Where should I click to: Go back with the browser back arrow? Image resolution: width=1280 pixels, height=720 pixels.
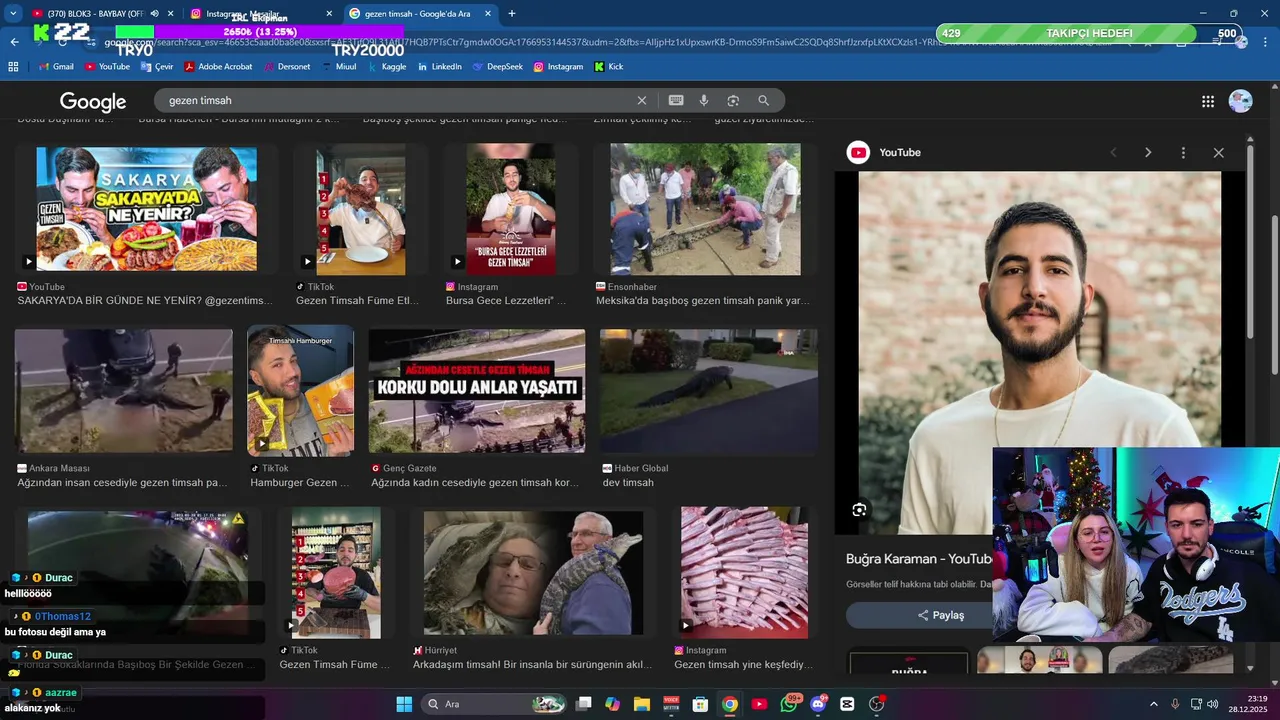pyautogui.click(x=14, y=42)
